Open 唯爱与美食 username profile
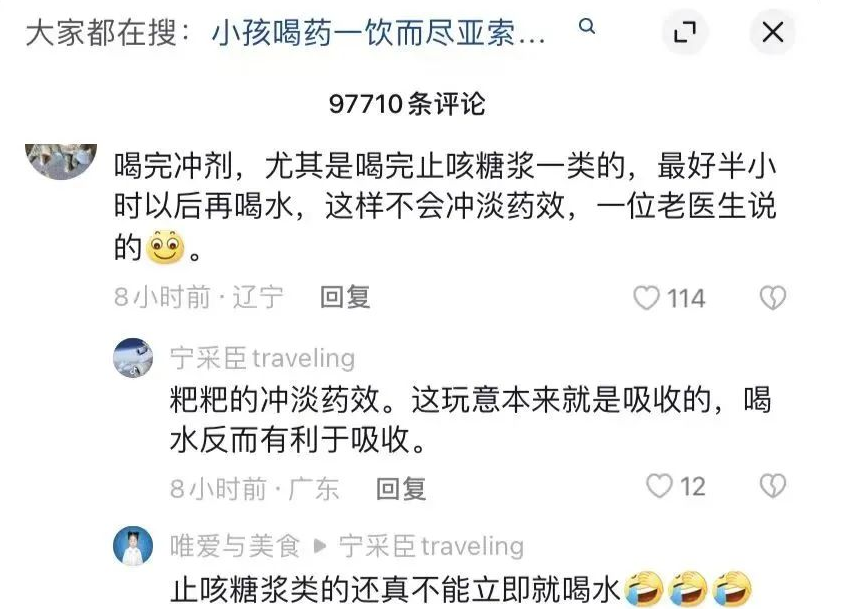The height and width of the screenshot is (609, 863). [x=235, y=546]
